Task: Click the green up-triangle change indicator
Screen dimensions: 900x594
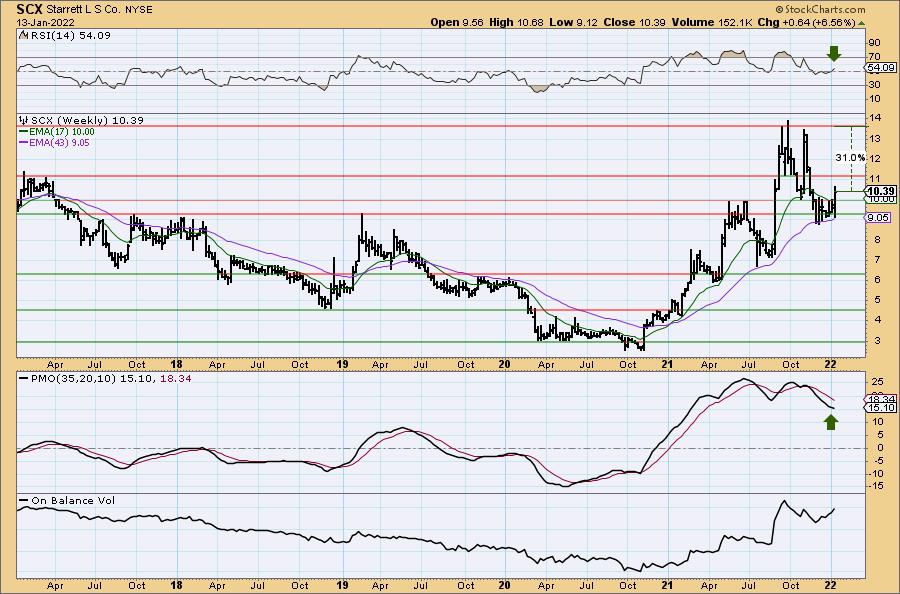Action: [861, 23]
